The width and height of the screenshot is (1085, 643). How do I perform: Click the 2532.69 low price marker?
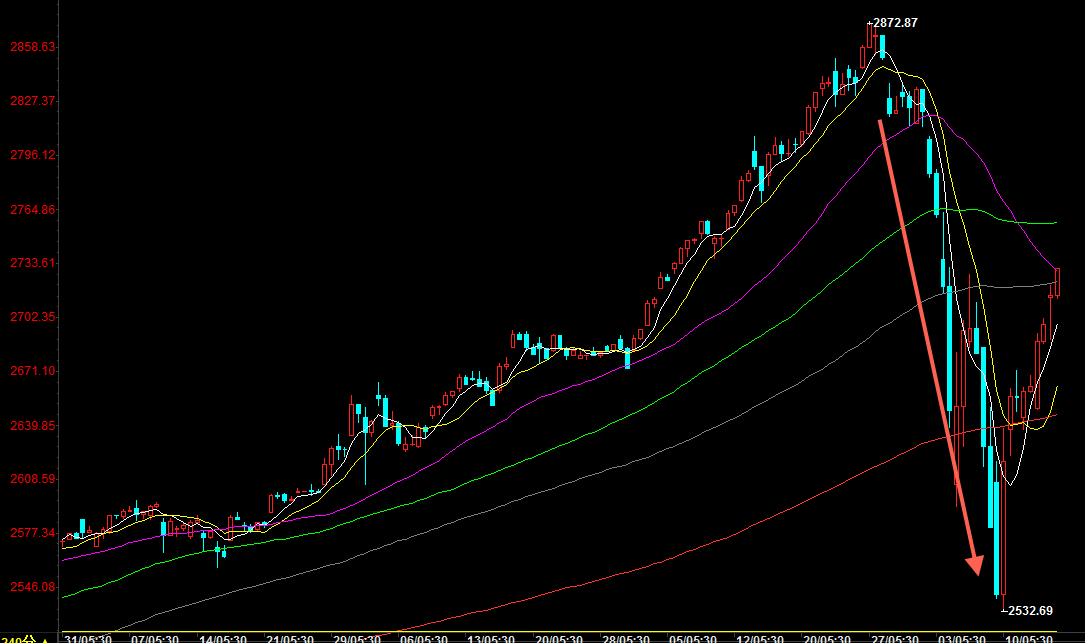pyautogui.click(x=1029, y=610)
